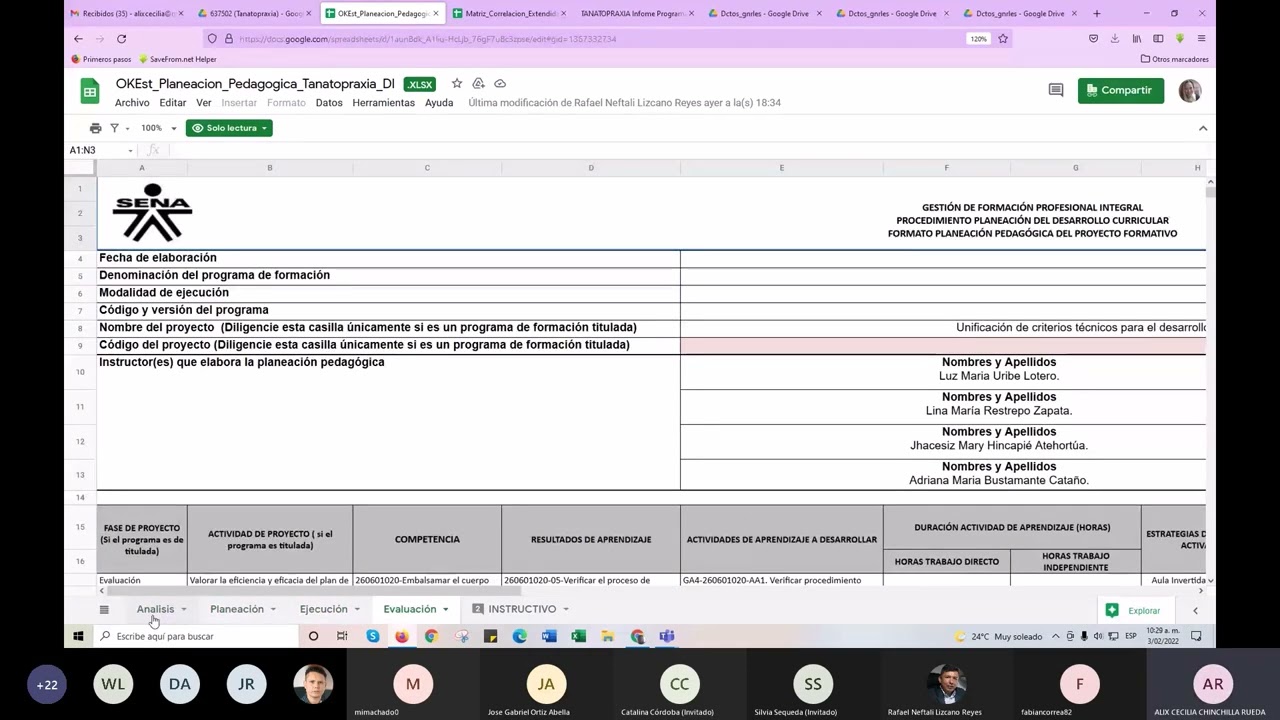Go back with the browser back arrow

(x=78, y=39)
